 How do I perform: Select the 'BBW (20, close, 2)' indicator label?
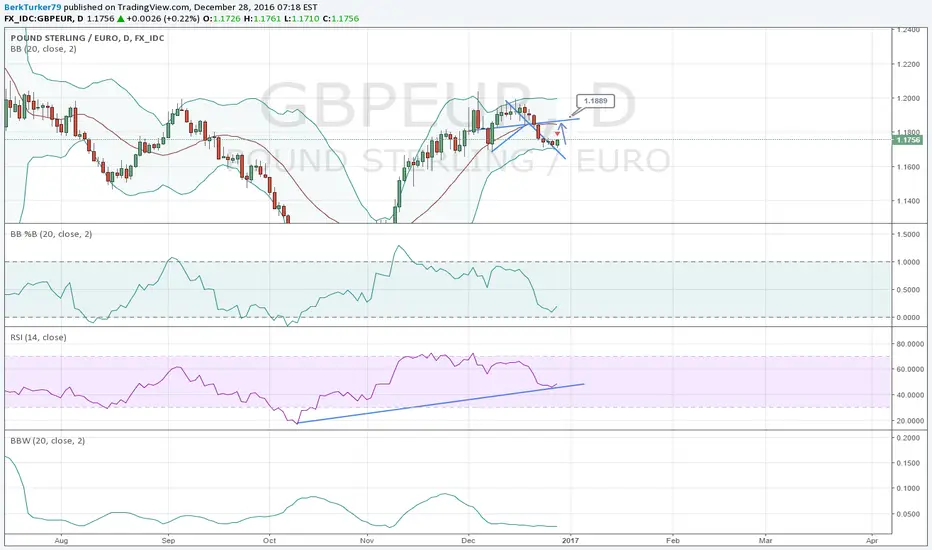(48, 441)
